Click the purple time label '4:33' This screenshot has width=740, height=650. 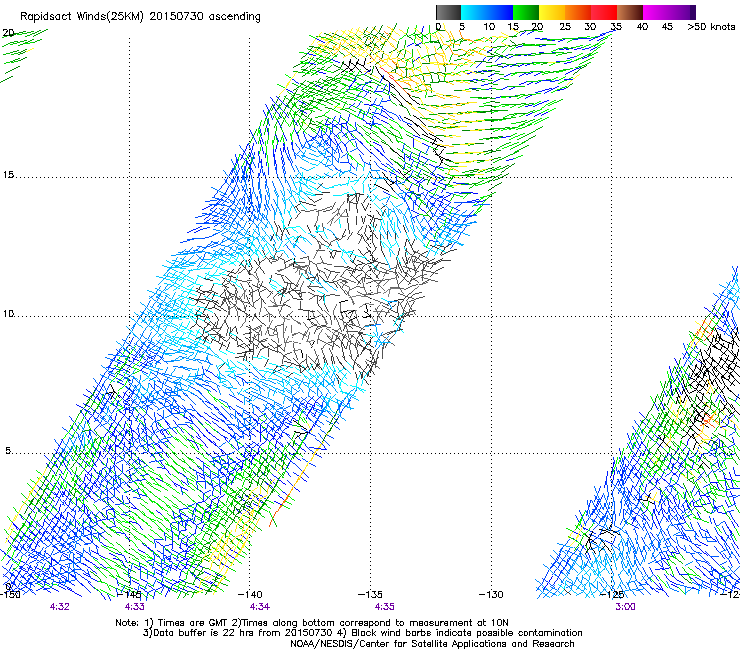tap(135, 607)
